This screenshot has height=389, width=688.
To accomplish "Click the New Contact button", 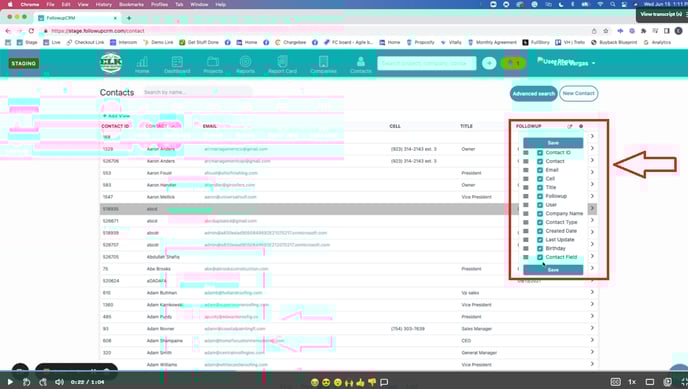I will pos(578,93).
